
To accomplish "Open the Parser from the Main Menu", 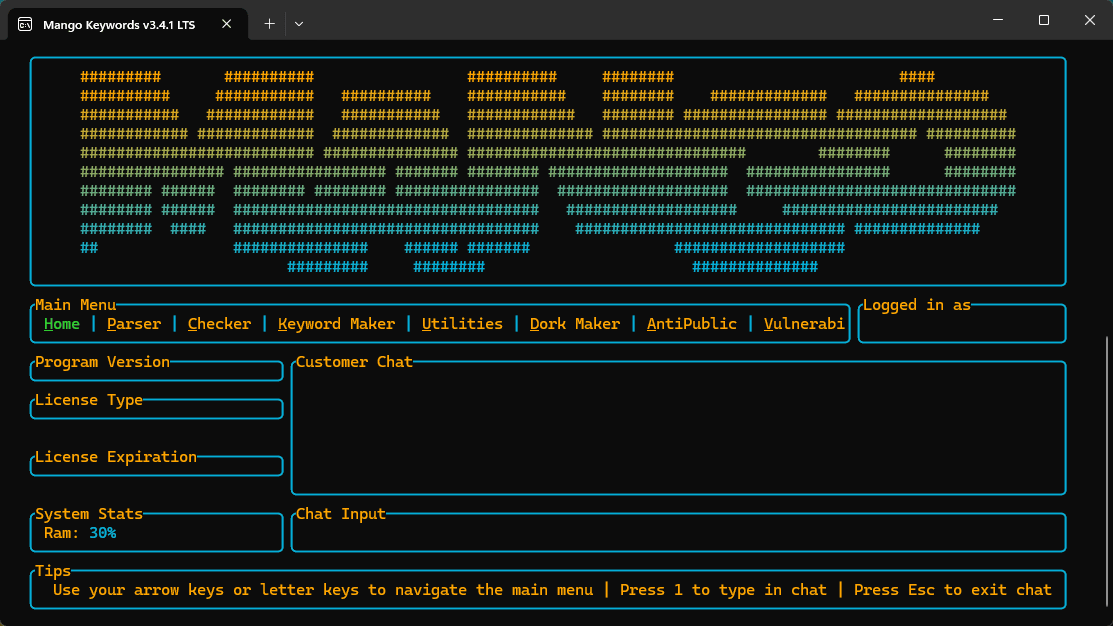I will tap(133, 323).
